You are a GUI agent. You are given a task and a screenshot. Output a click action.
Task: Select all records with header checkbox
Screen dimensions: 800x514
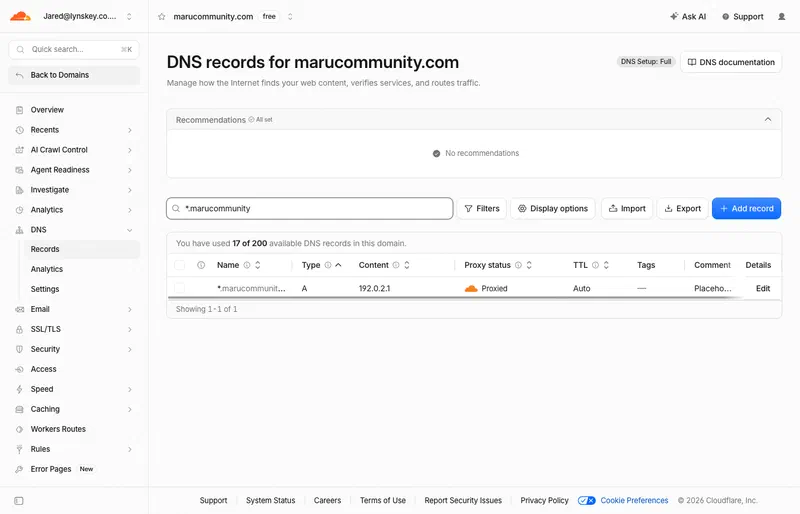[x=180, y=265]
